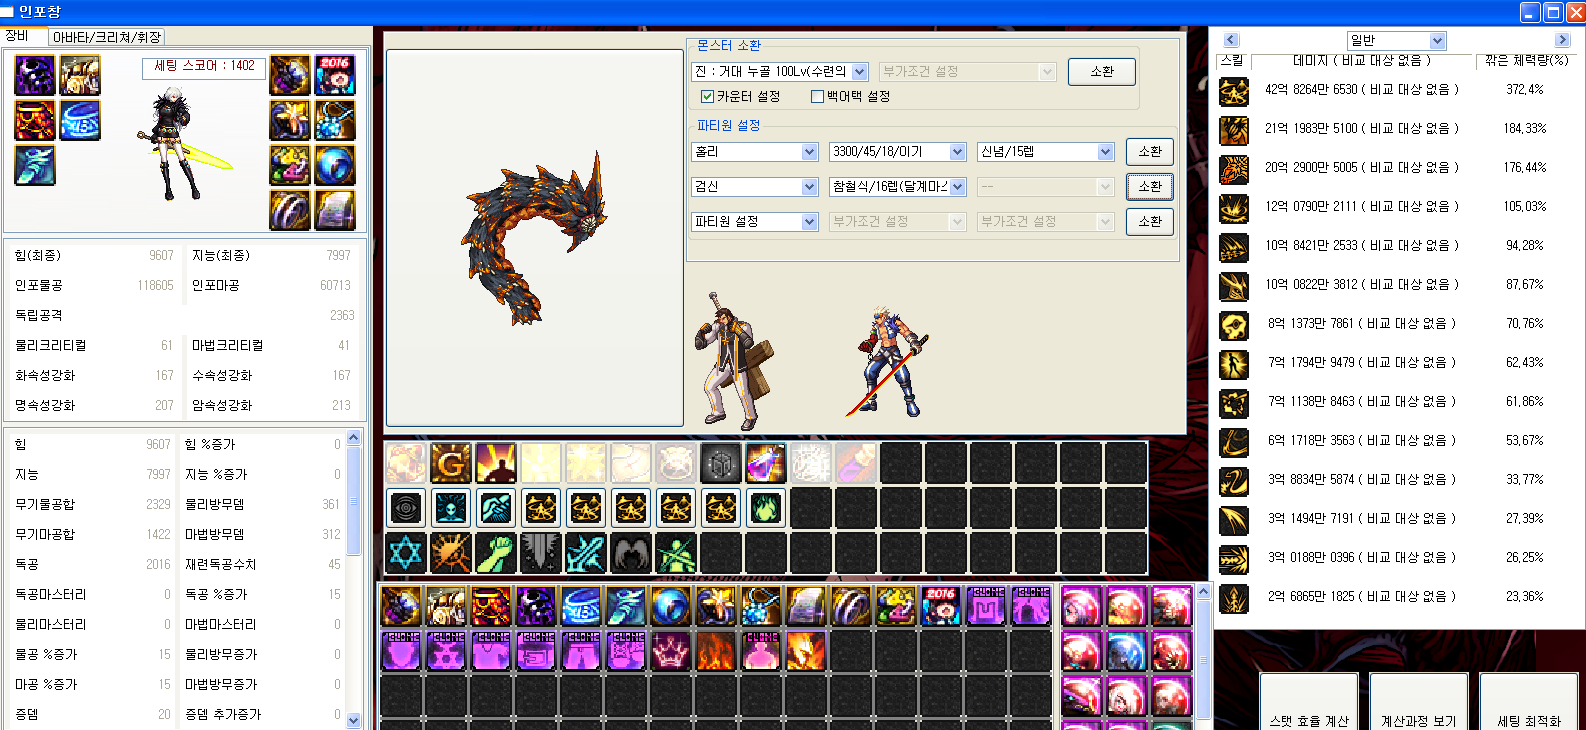Toggle the green flame skill icon
Screen dimensions: 1586x730
[x=766, y=508]
